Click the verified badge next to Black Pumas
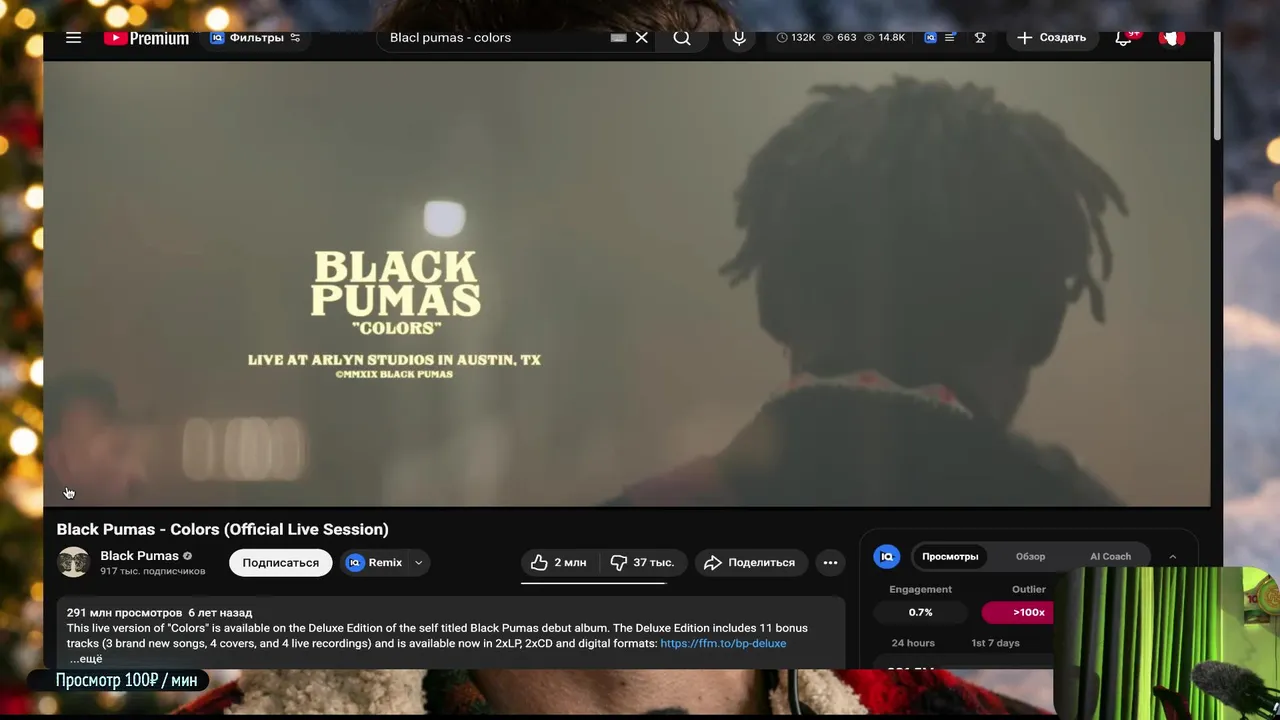This screenshot has height=720, width=1280. point(187,556)
